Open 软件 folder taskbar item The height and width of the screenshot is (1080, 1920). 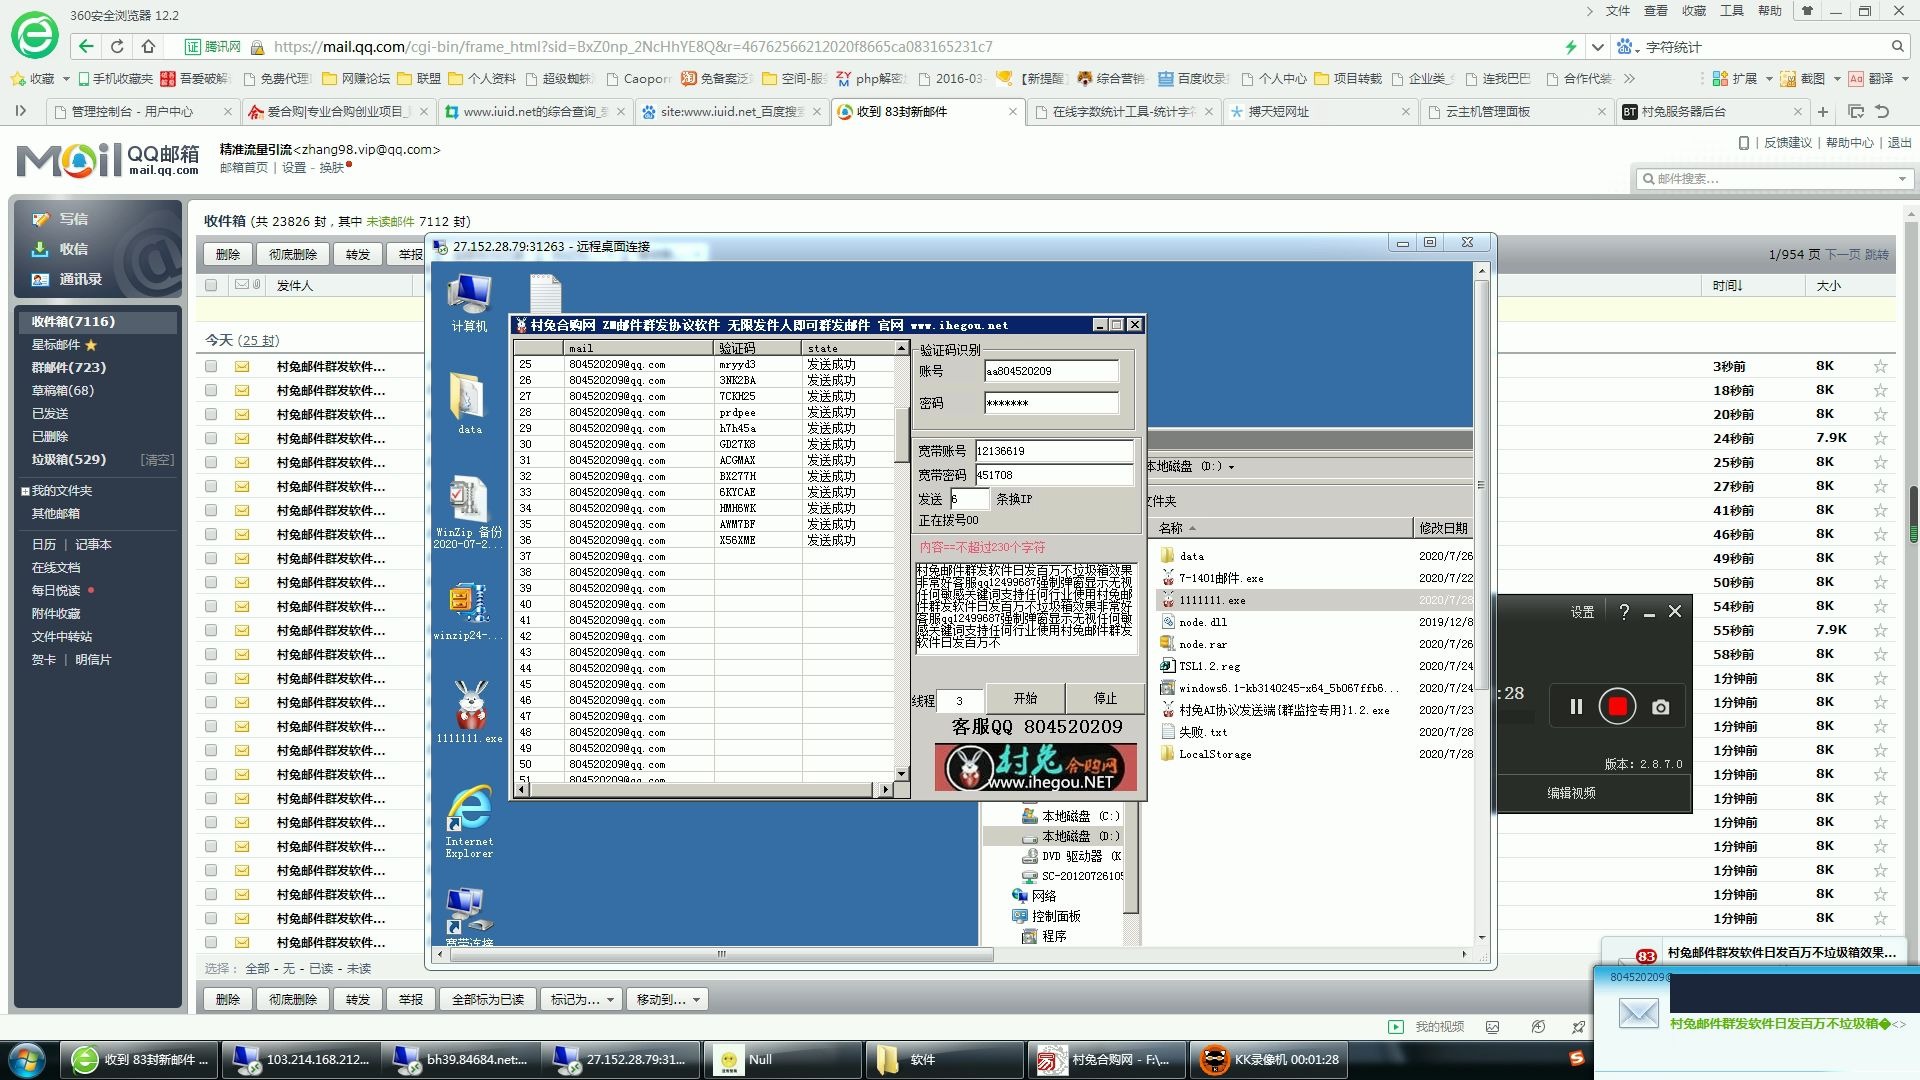[945, 1059]
